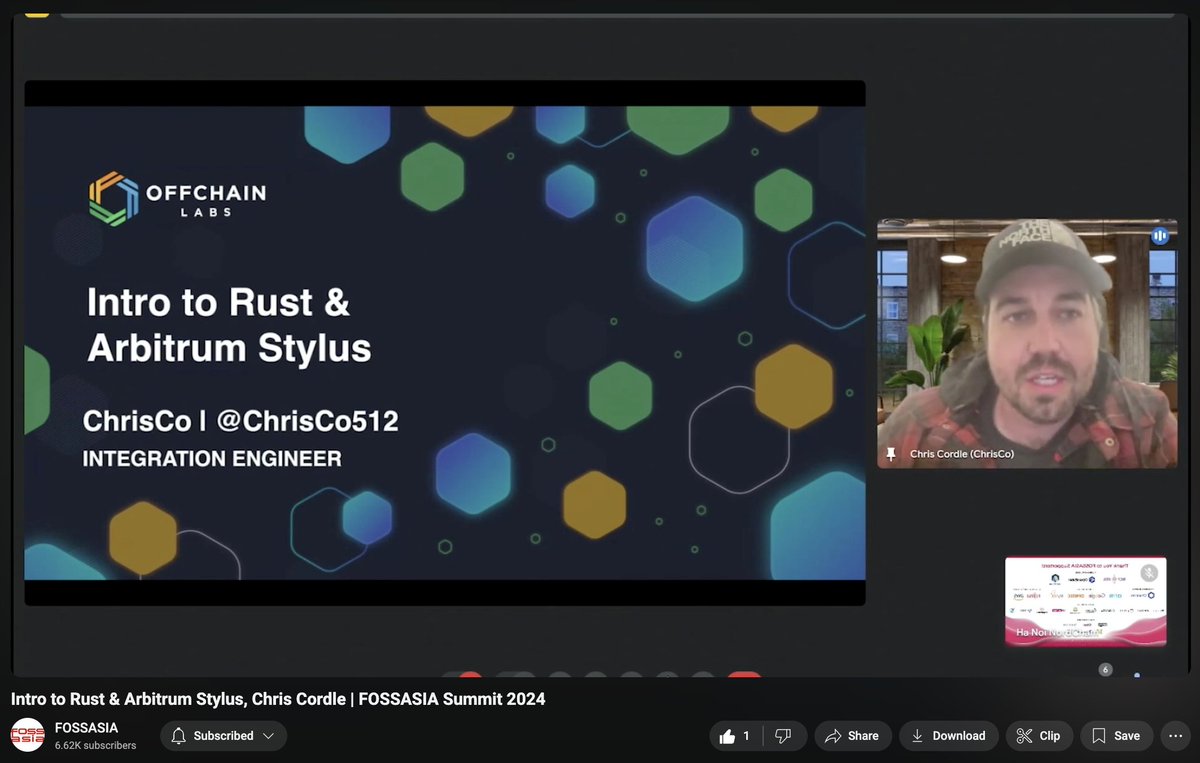Click the 6.62K subscribers text
This screenshot has width=1200, height=763.
click(x=95, y=746)
